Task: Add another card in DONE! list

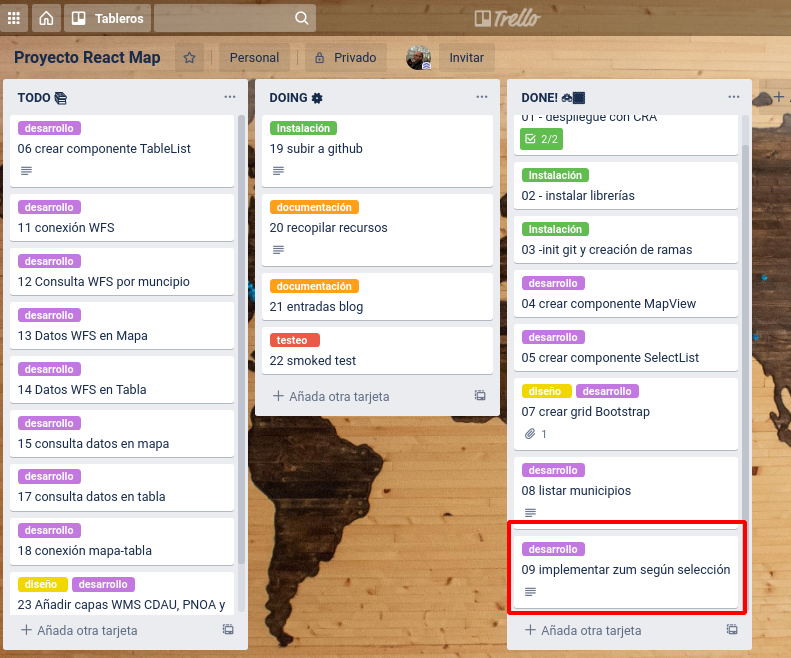Action: [584, 630]
